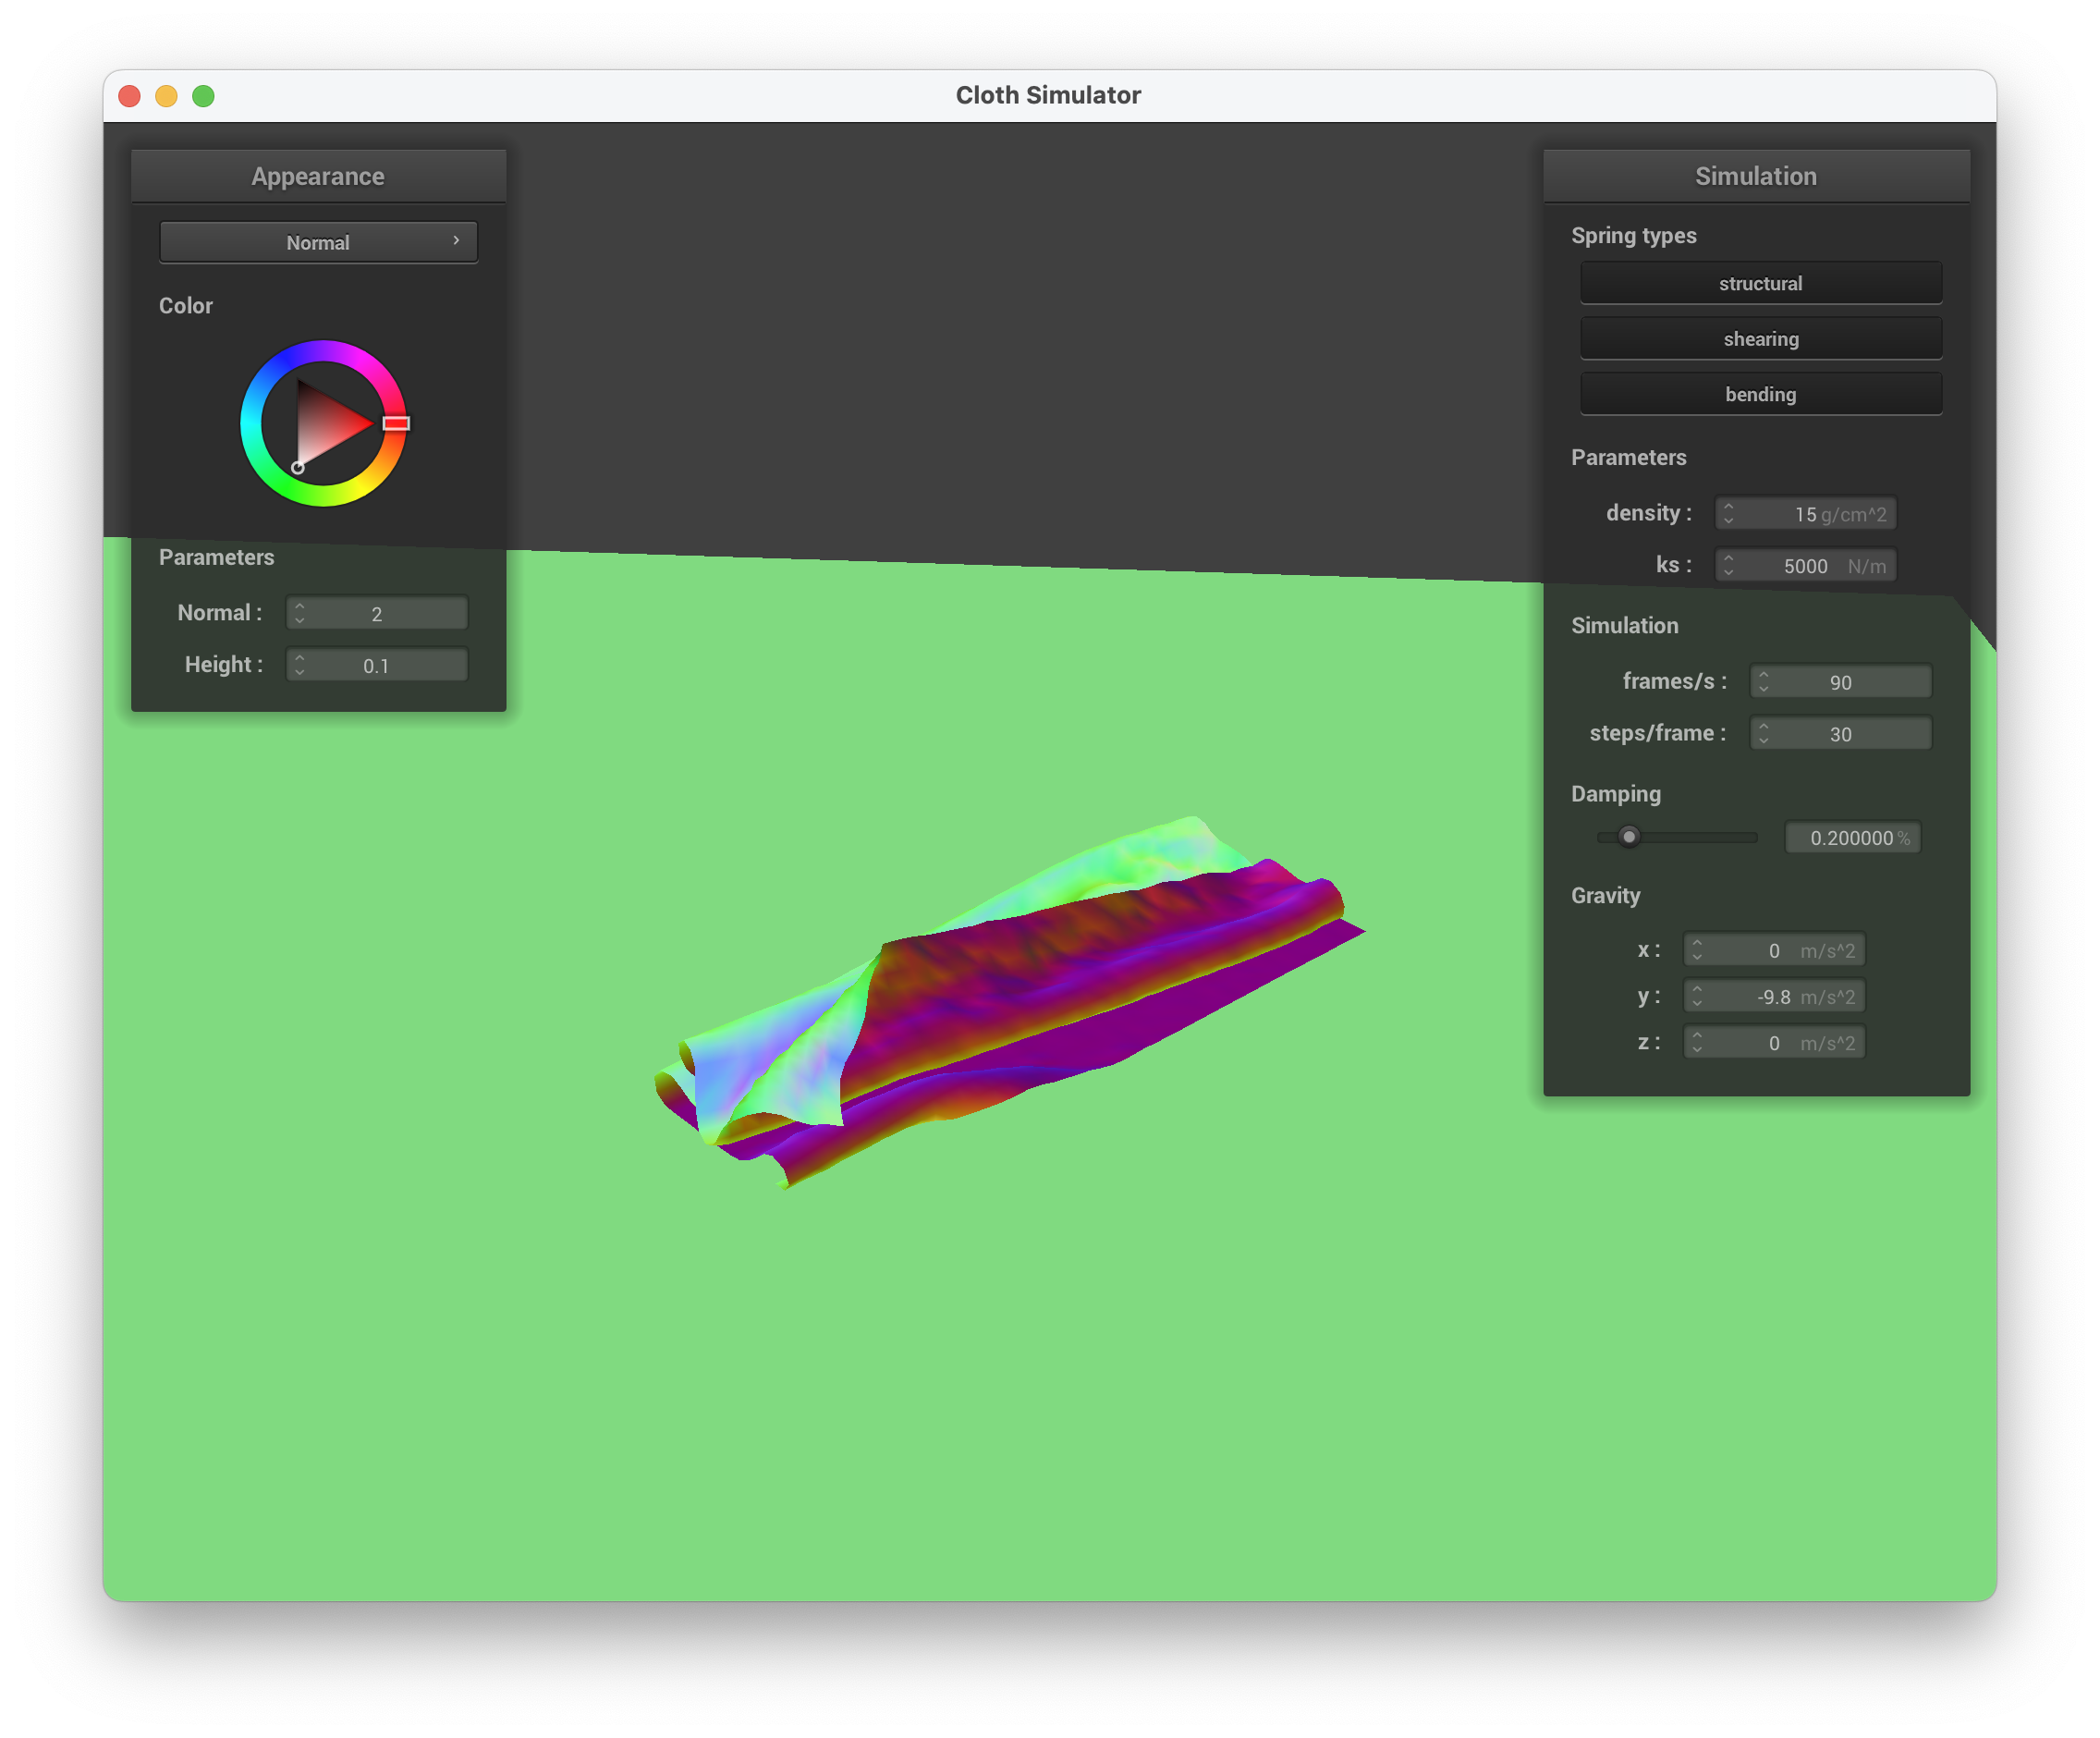Click the ks value stepper arrows

coord(1728,566)
